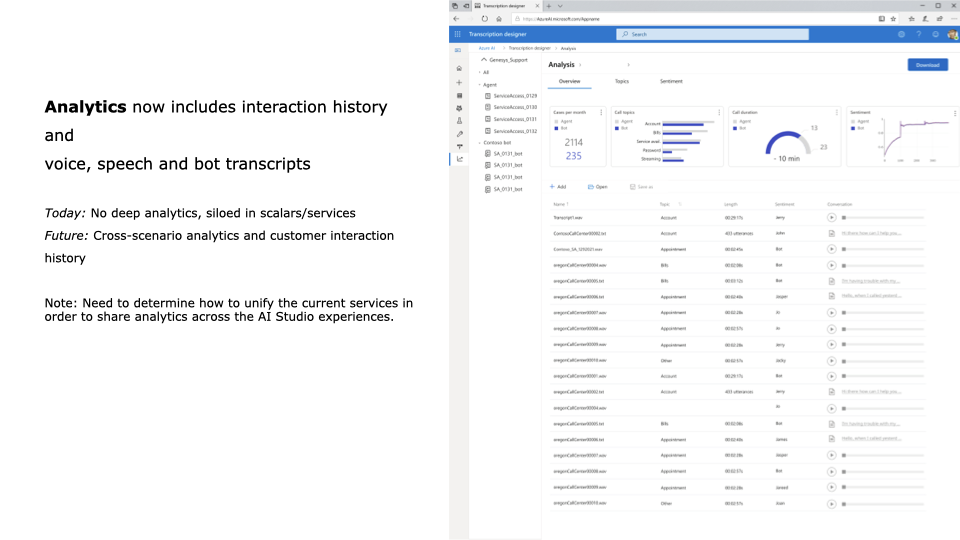Open more options on Cases per month card
The height and width of the screenshot is (540, 960).
click(601, 113)
